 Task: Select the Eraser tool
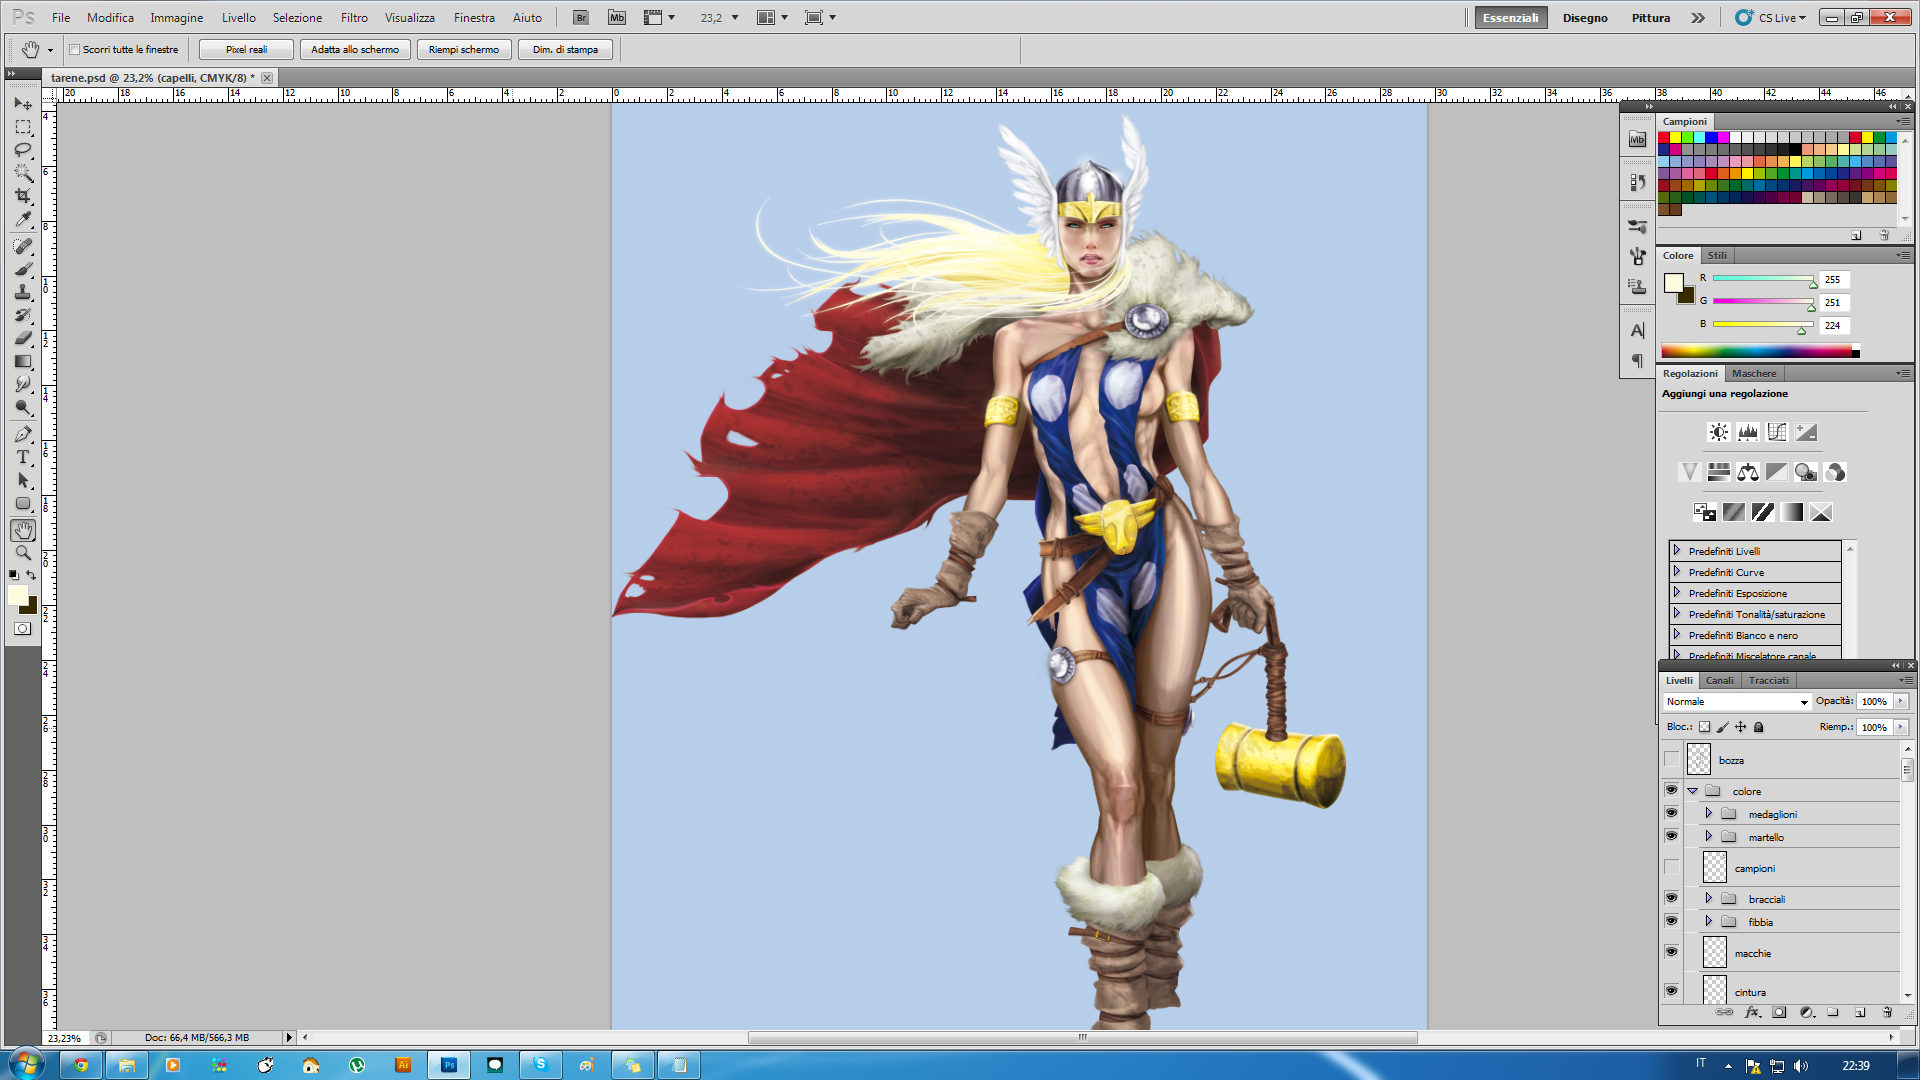click(23, 338)
